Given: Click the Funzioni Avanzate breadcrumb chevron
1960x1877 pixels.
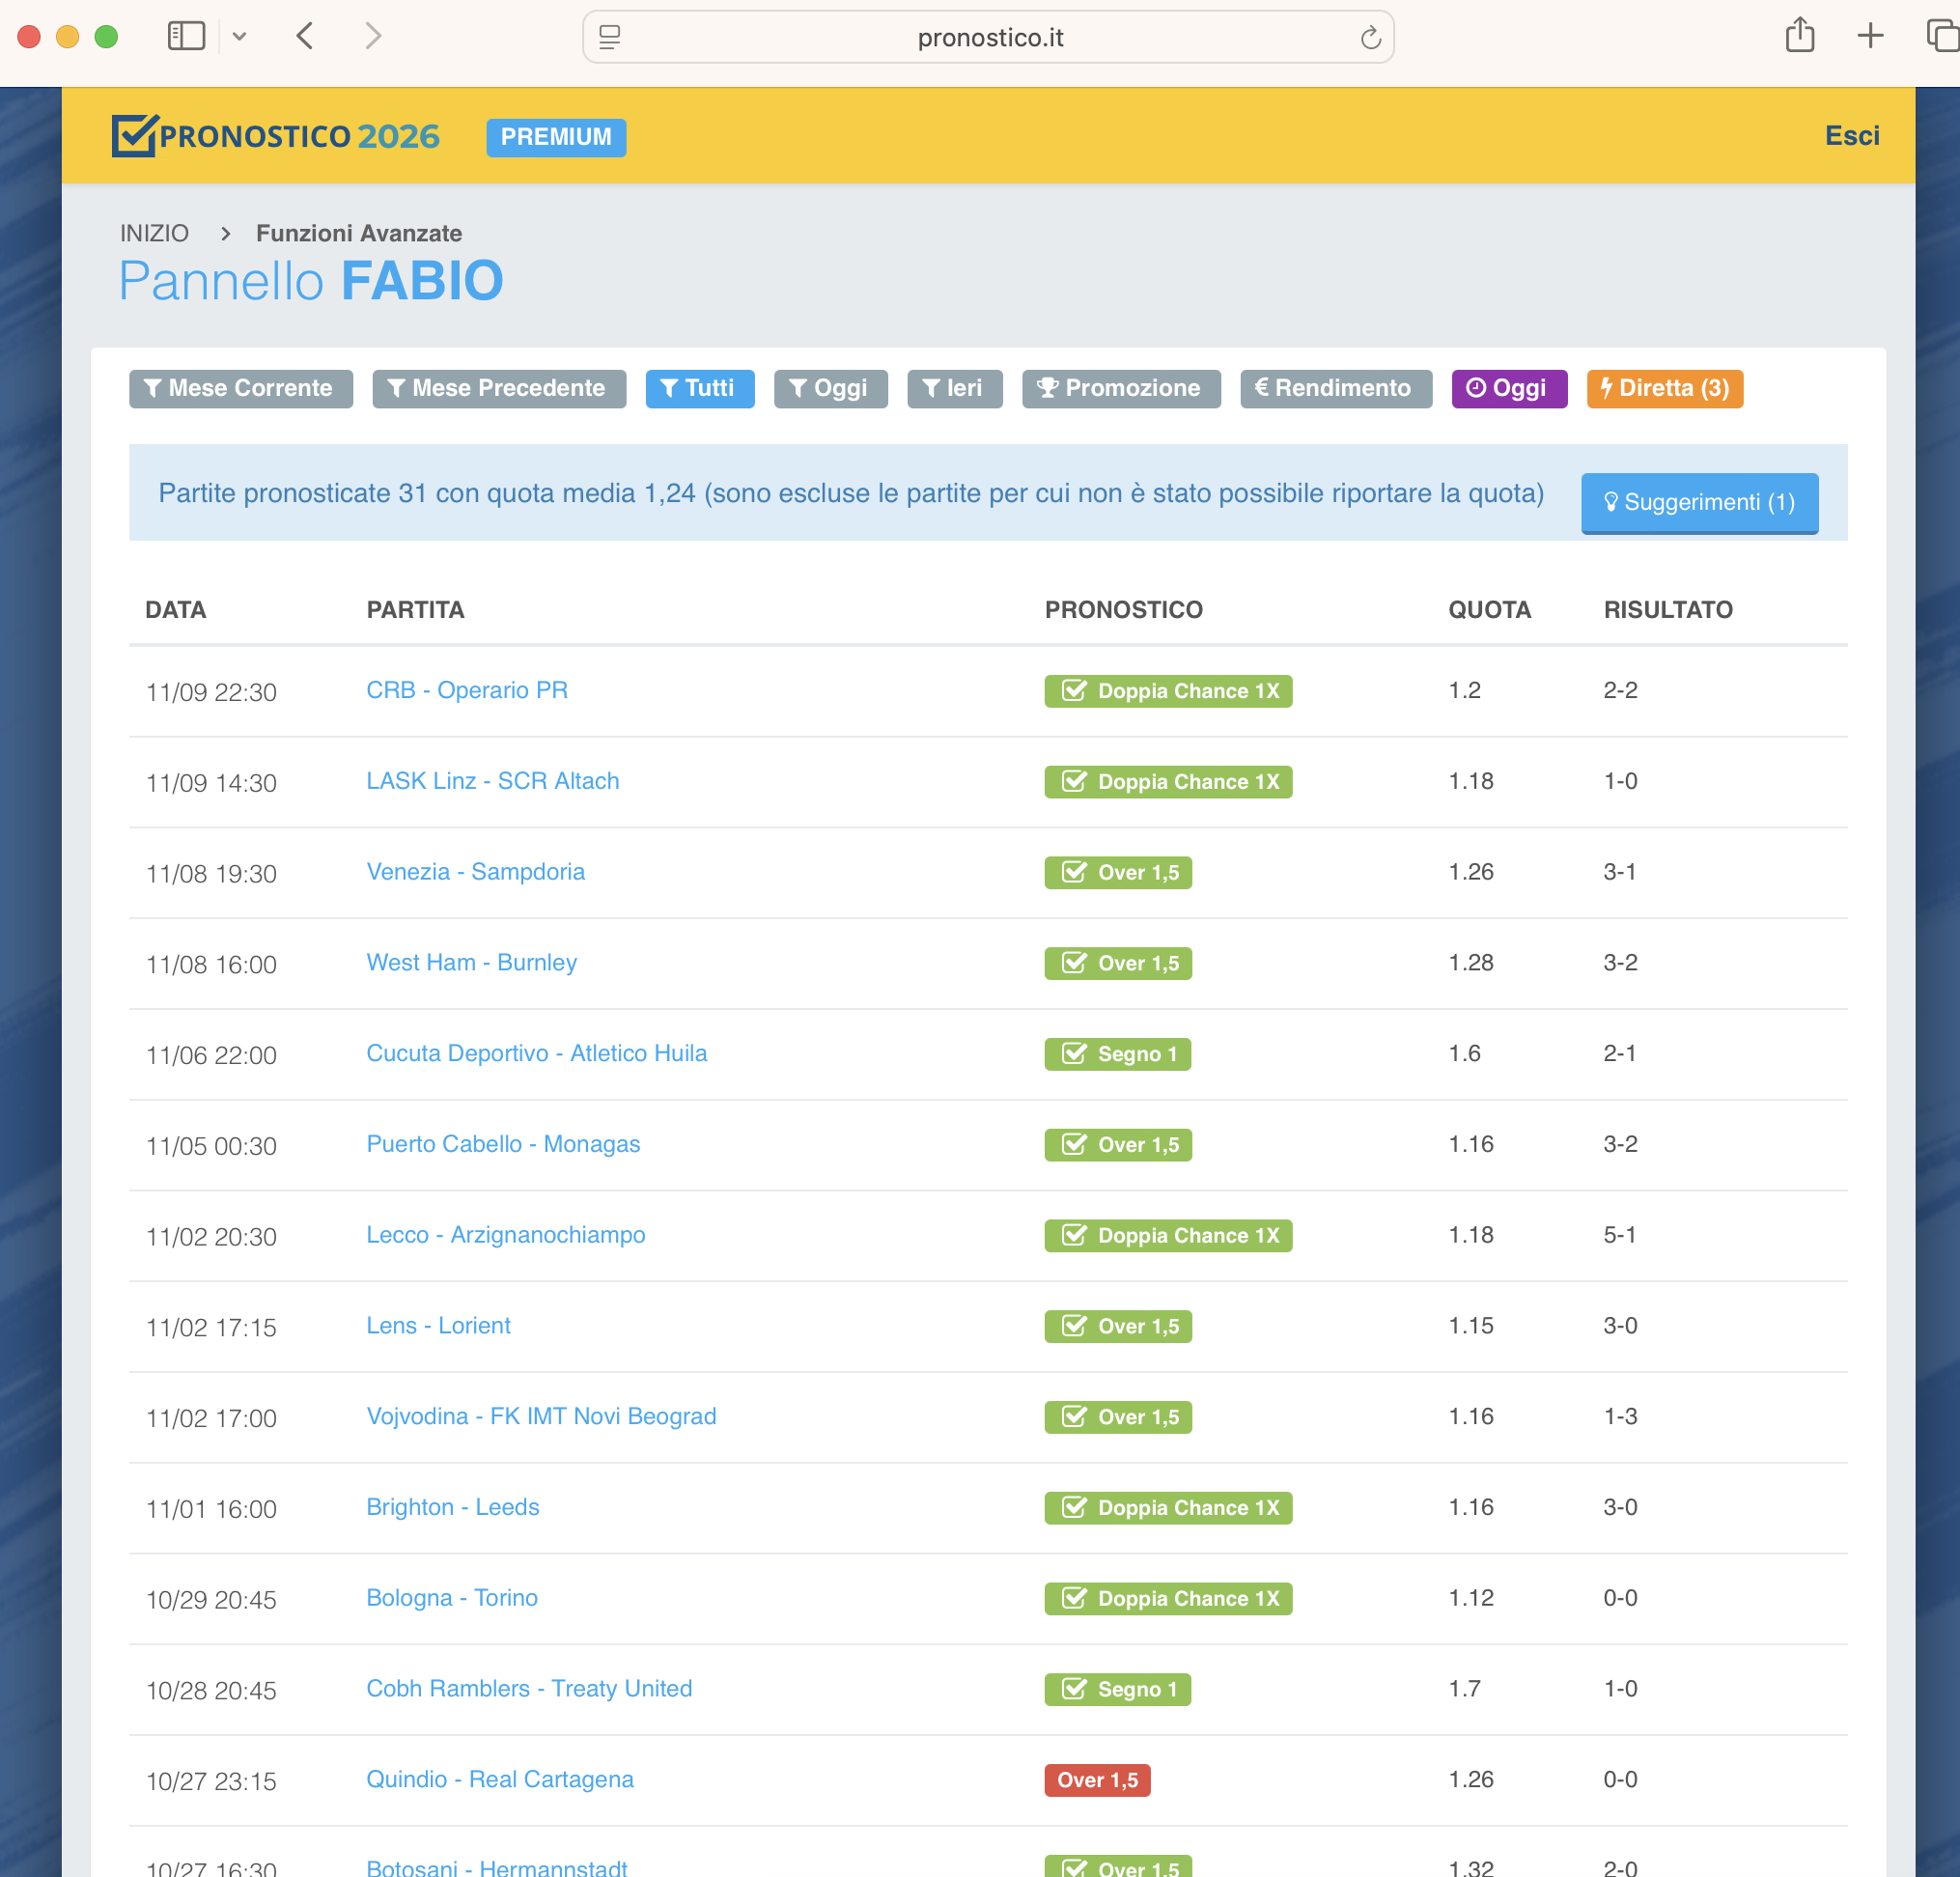Looking at the screenshot, I should coord(226,233).
